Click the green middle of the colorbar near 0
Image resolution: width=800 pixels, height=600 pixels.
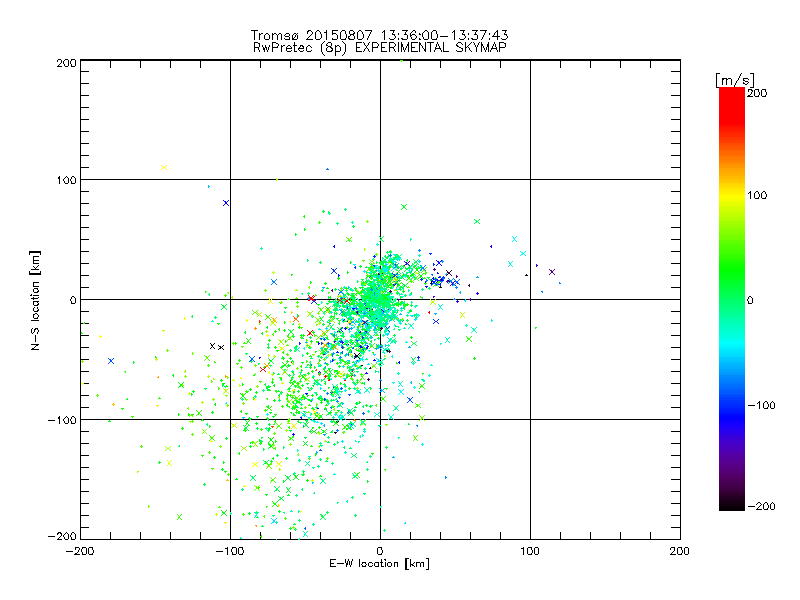(732, 299)
